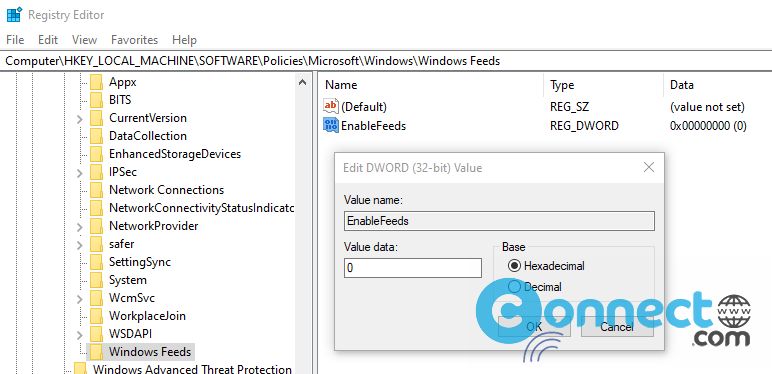Select the Windows Advanced Threat Protection key label
Viewport: 772px width, 374px height.
[193, 369]
